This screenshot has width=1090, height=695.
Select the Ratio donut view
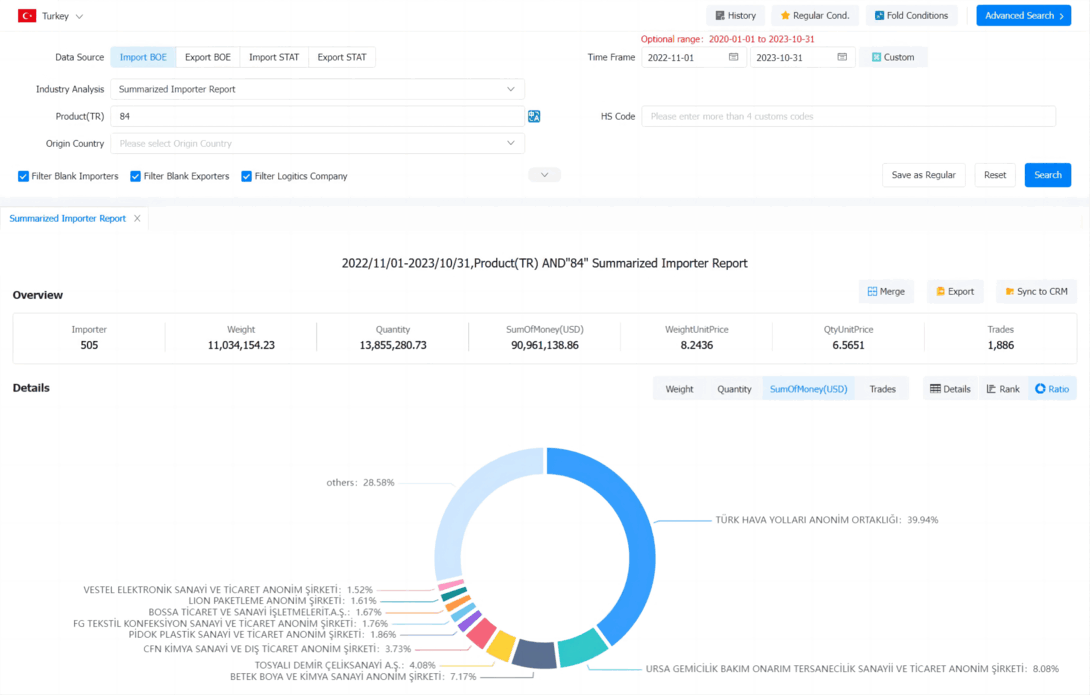pyautogui.click(x=1052, y=389)
